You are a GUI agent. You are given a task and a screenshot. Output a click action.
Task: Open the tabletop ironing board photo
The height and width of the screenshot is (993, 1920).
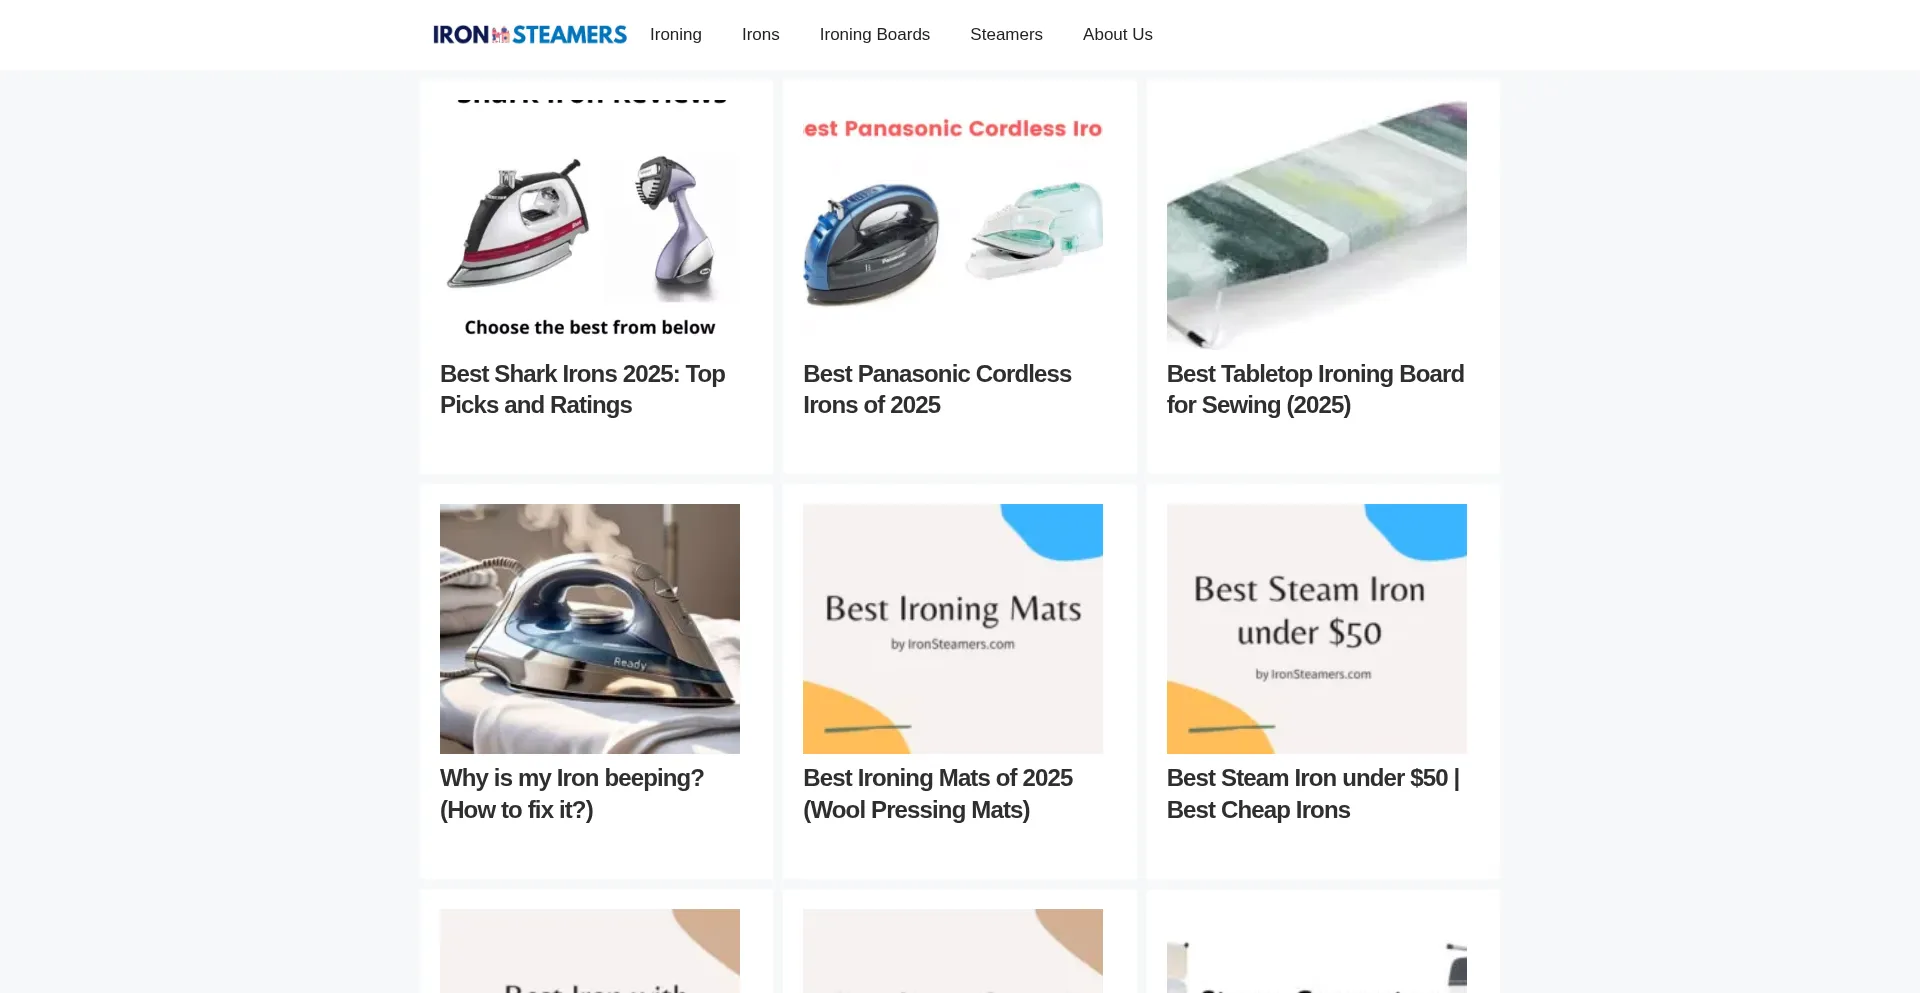point(1317,224)
